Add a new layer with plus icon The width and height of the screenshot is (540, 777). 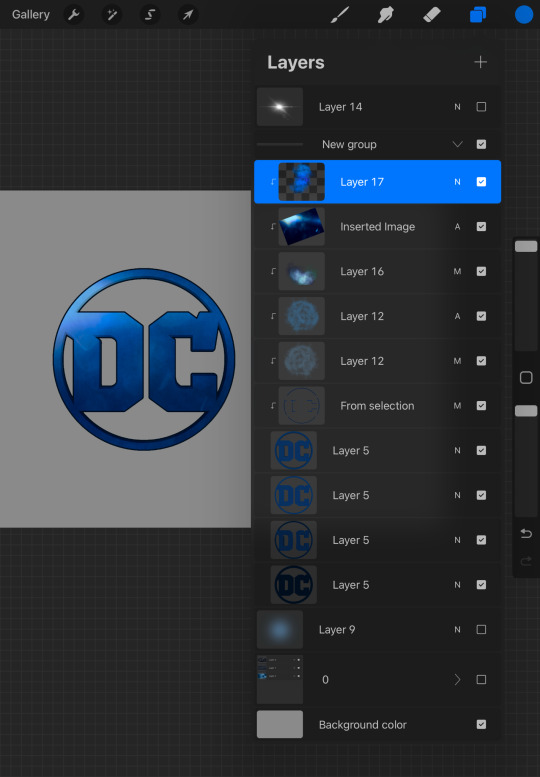coord(481,62)
